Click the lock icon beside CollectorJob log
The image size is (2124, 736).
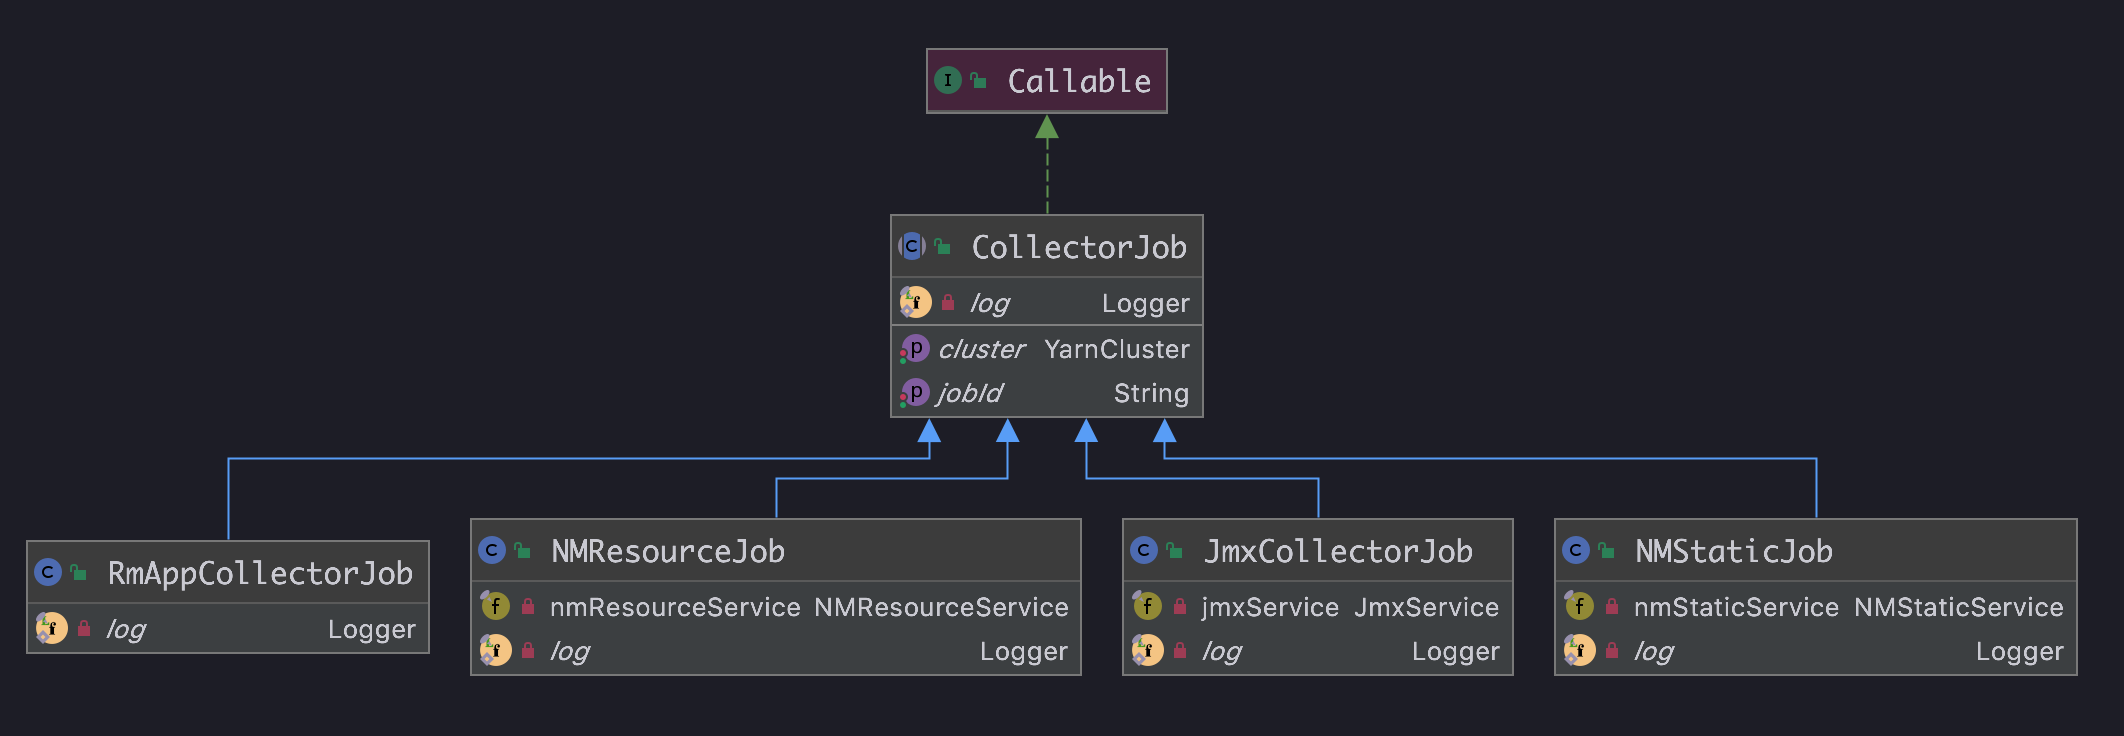tap(948, 302)
